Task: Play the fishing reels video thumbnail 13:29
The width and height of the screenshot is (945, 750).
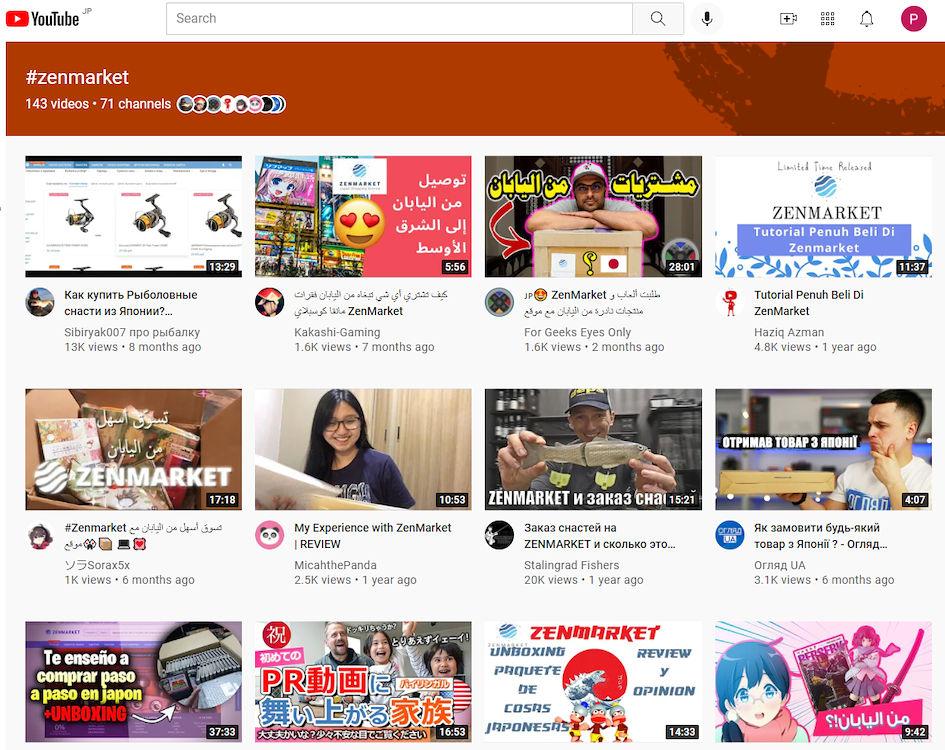Action: (x=133, y=216)
